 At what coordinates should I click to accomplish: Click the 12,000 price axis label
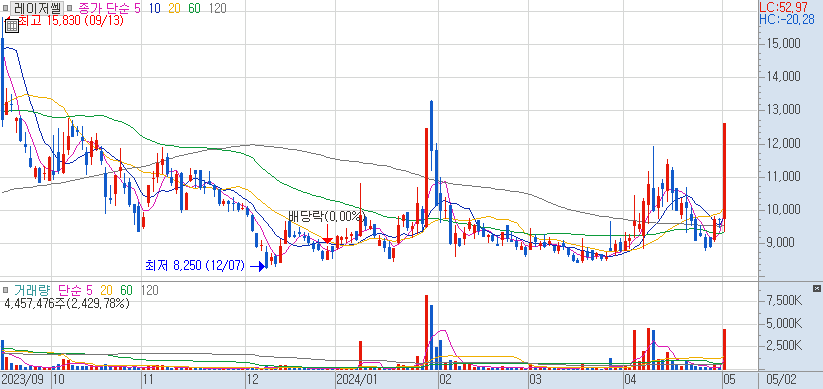[784, 144]
